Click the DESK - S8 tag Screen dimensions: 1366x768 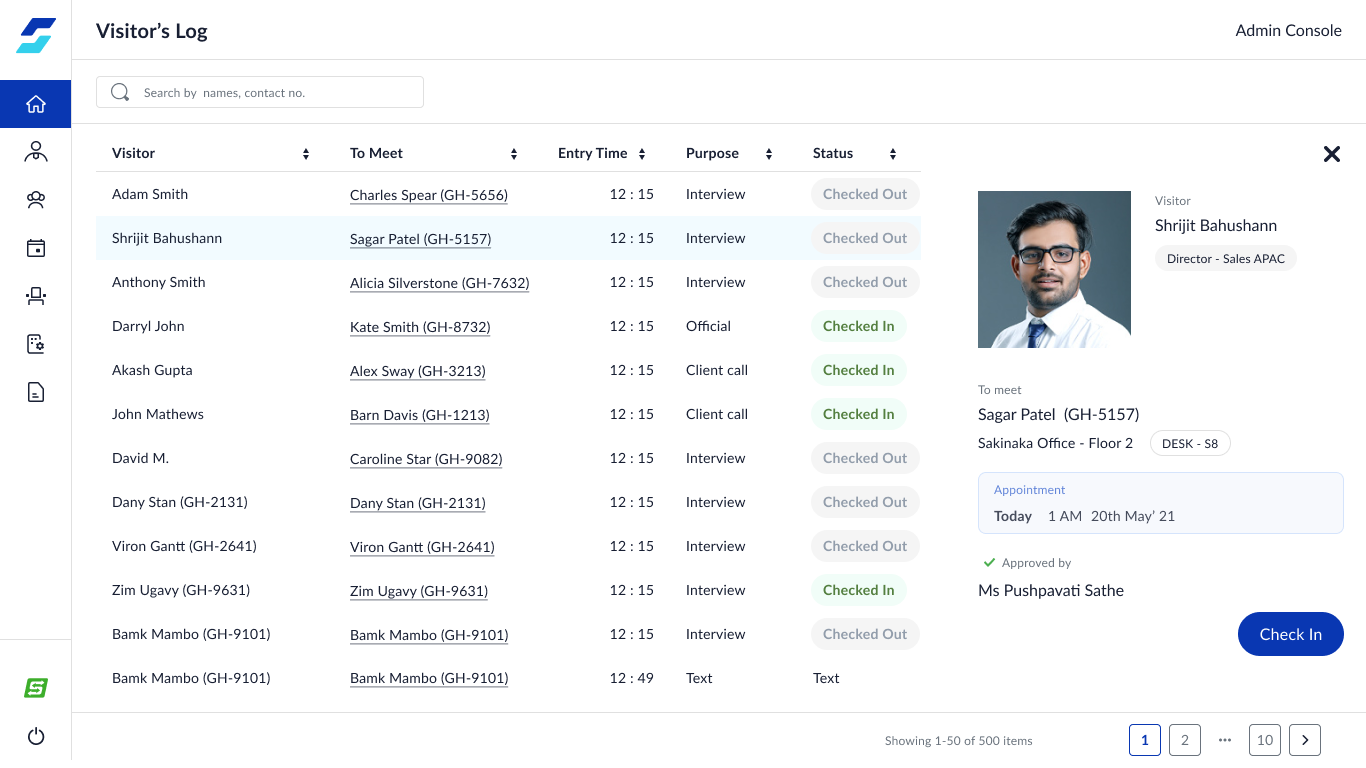(1190, 443)
